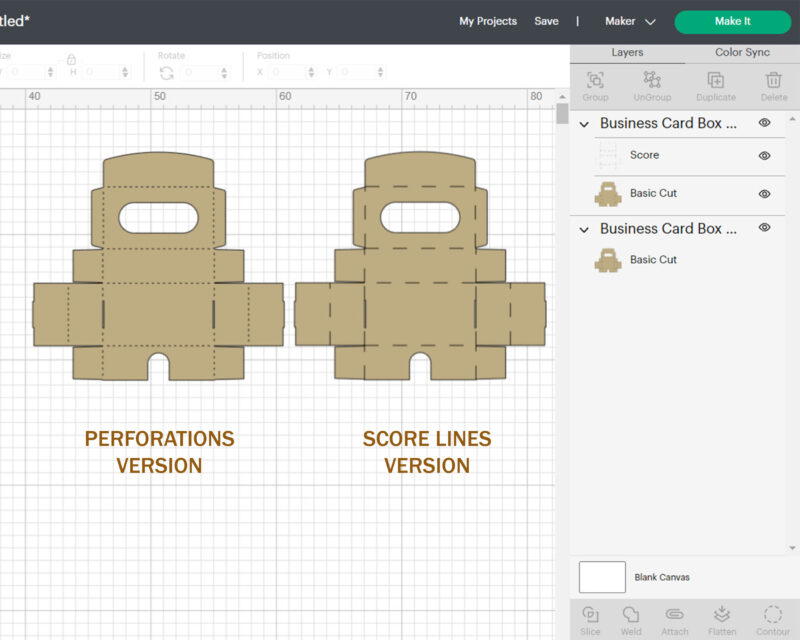Collapse the second Business Card Box group
This screenshot has height=640, width=800.
click(585, 229)
